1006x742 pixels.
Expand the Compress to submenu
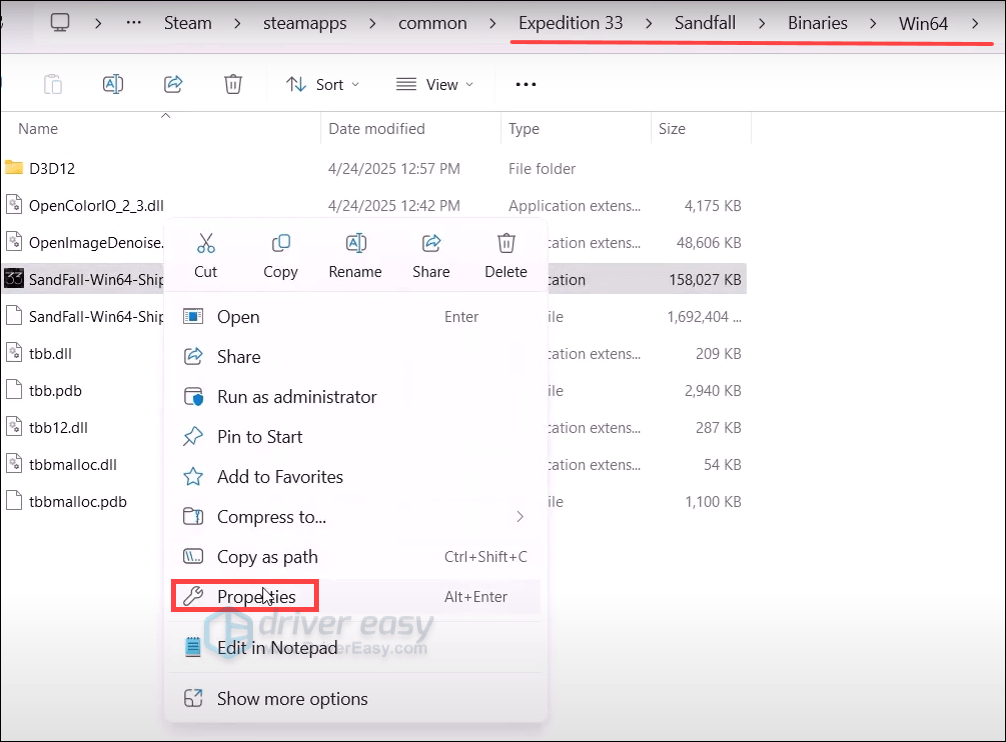(x=519, y=517)
